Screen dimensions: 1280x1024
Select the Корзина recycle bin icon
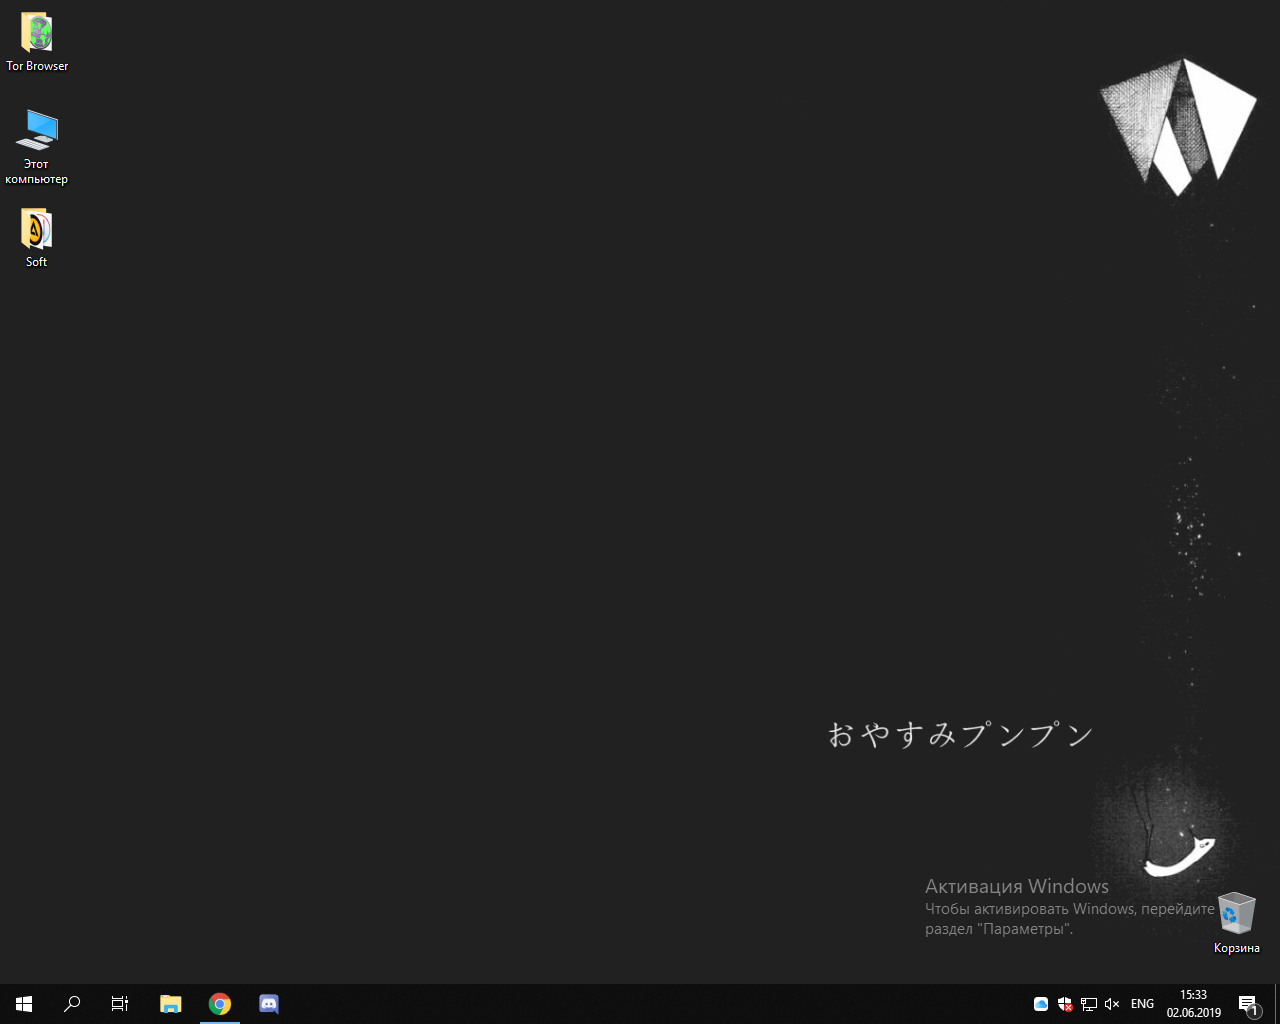1237,922
